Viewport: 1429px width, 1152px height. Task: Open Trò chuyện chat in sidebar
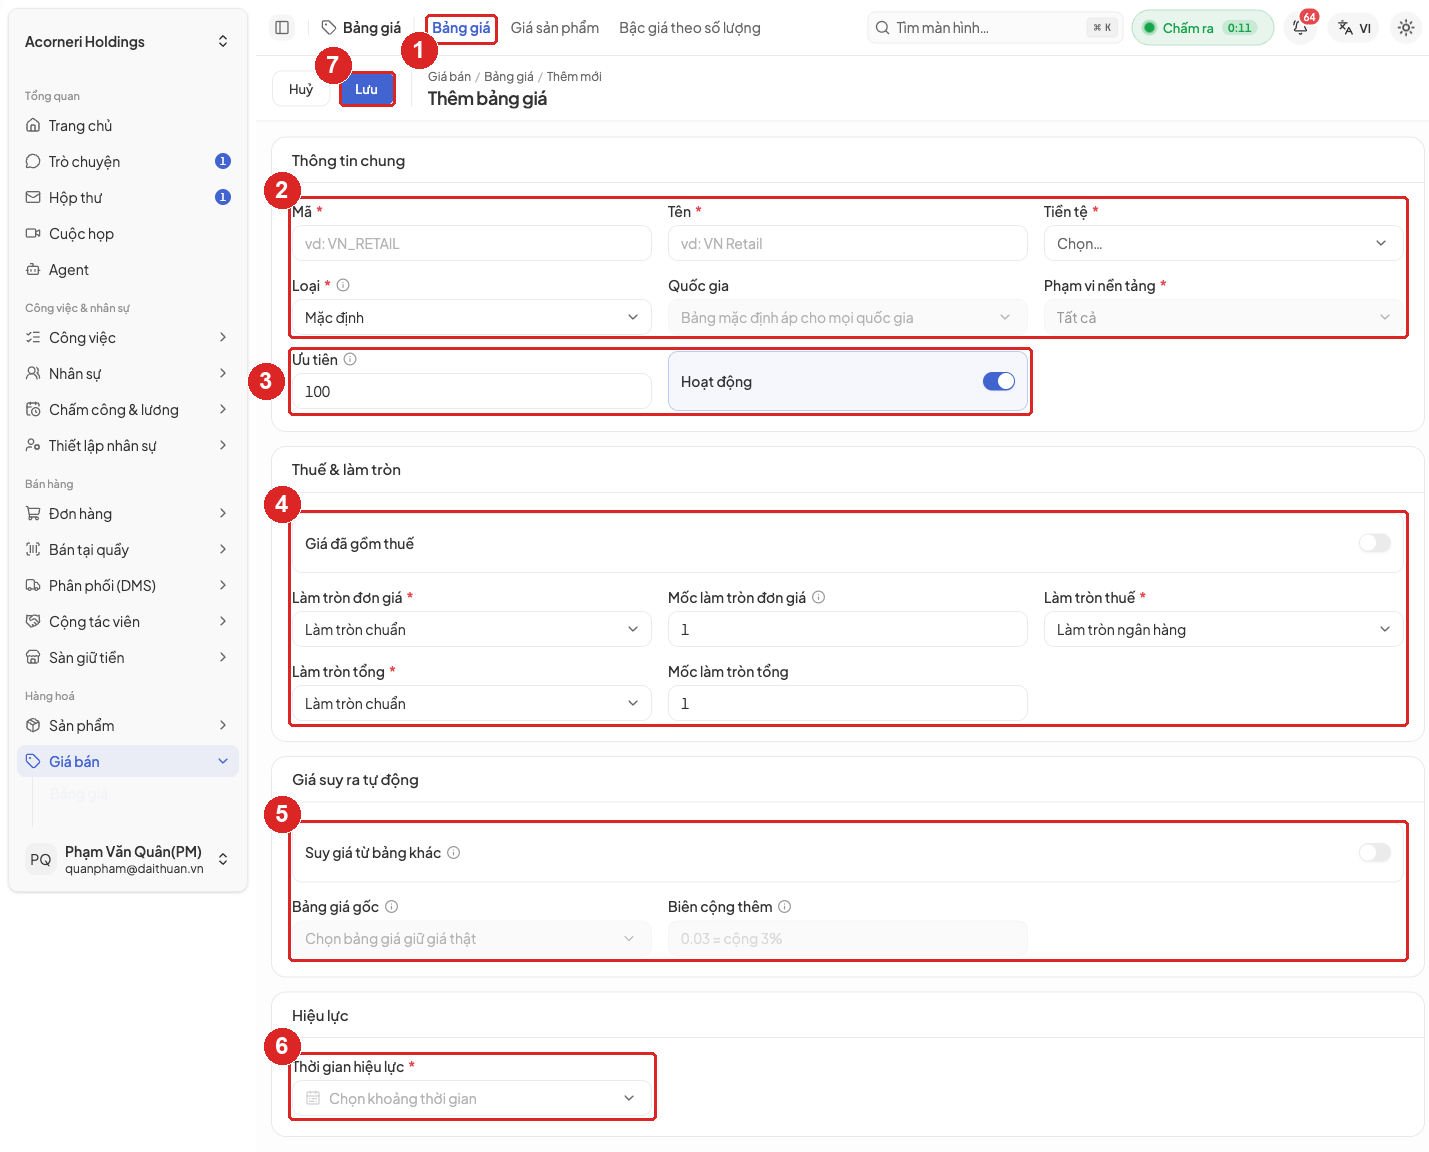[x=128, y=162]
